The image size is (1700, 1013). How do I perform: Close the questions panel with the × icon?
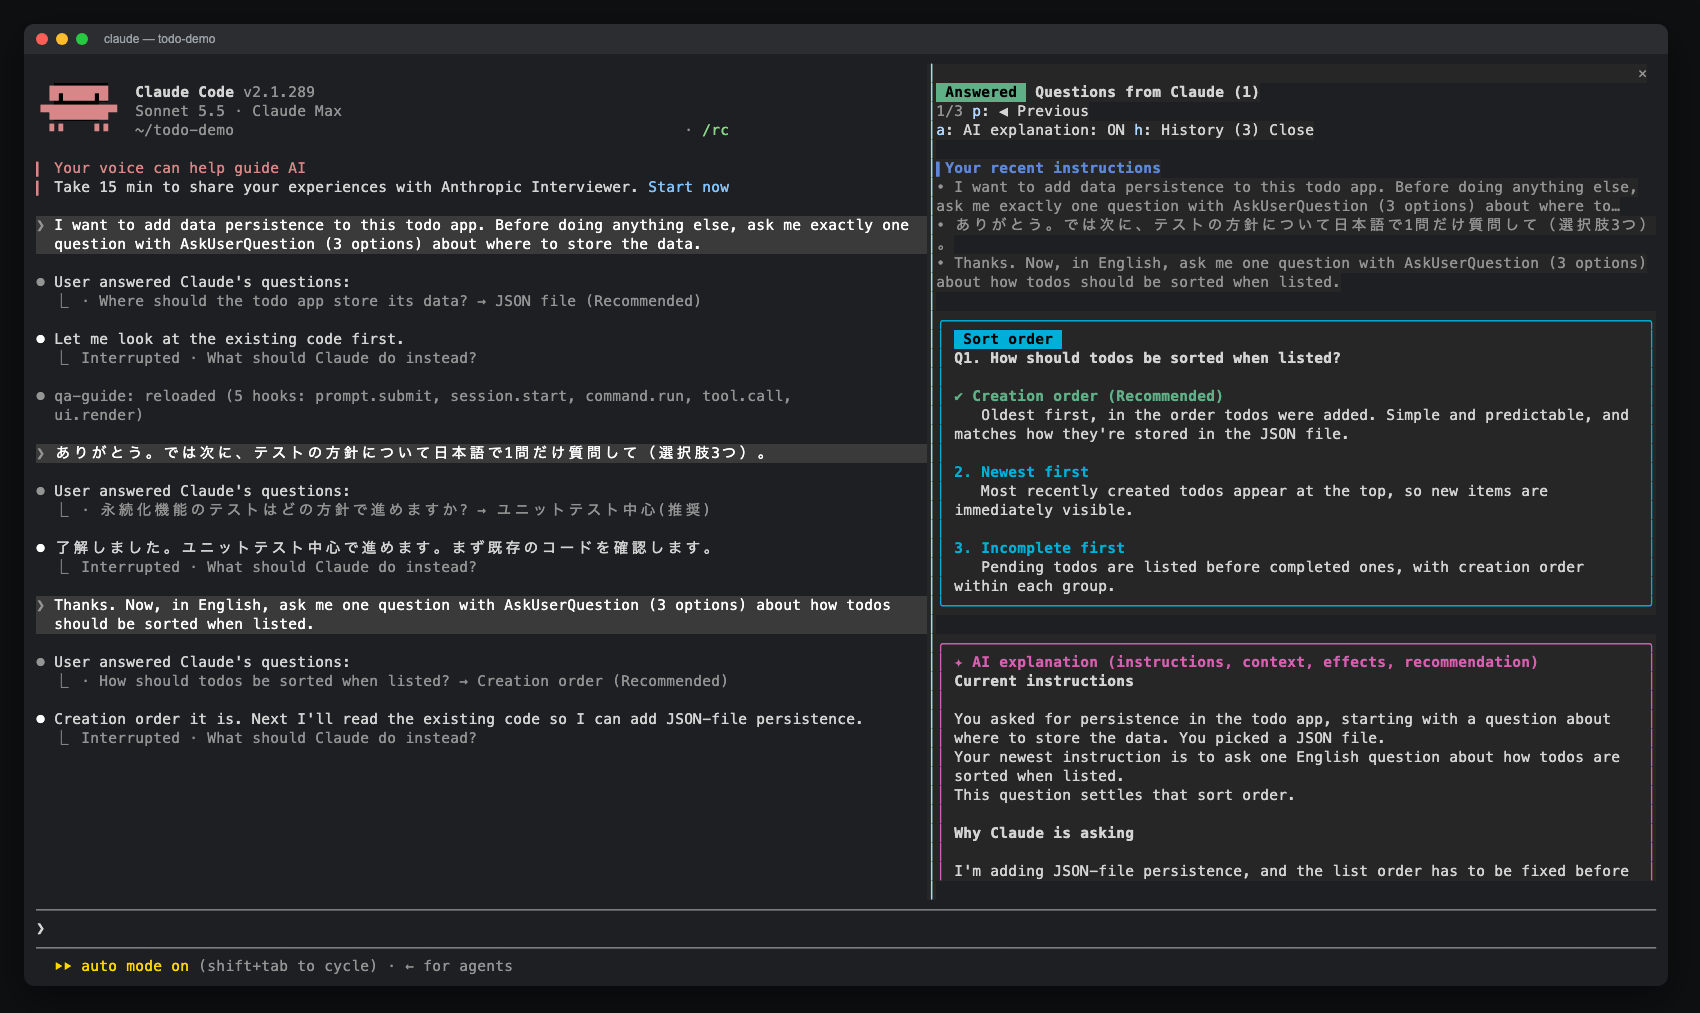[x=1642, y=73]
